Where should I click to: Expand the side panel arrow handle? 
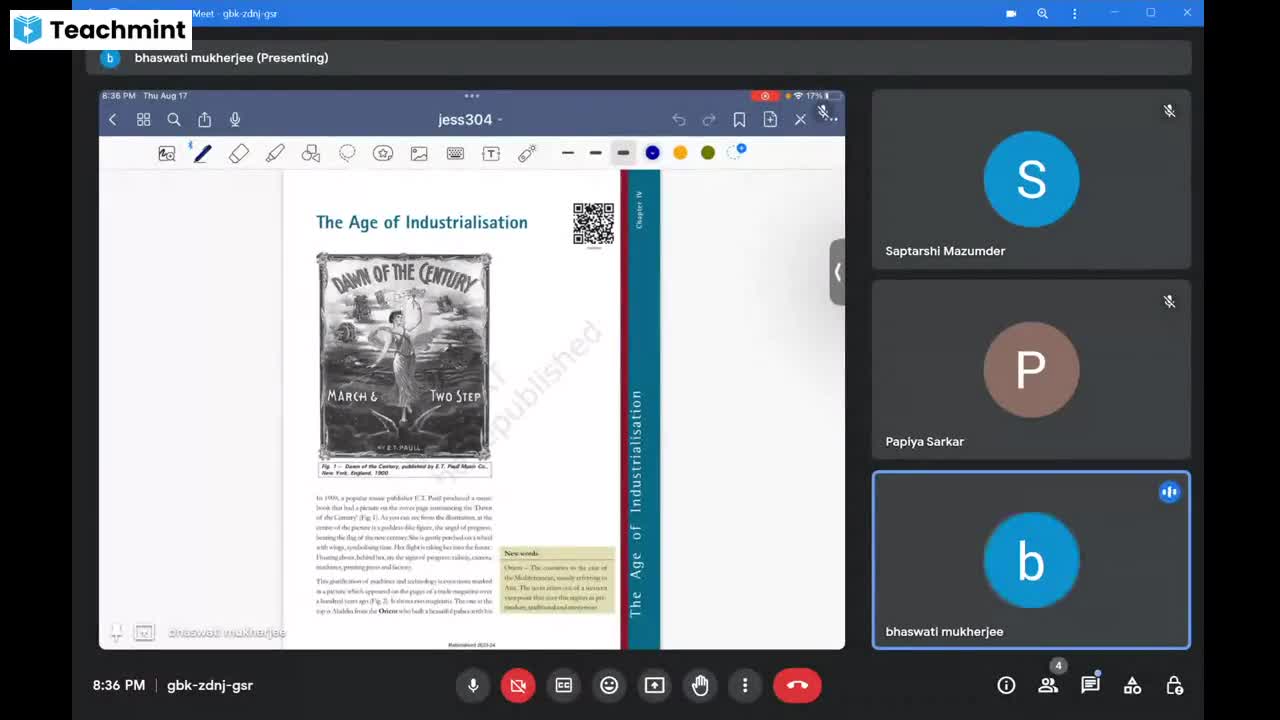(x=837, y=272)
